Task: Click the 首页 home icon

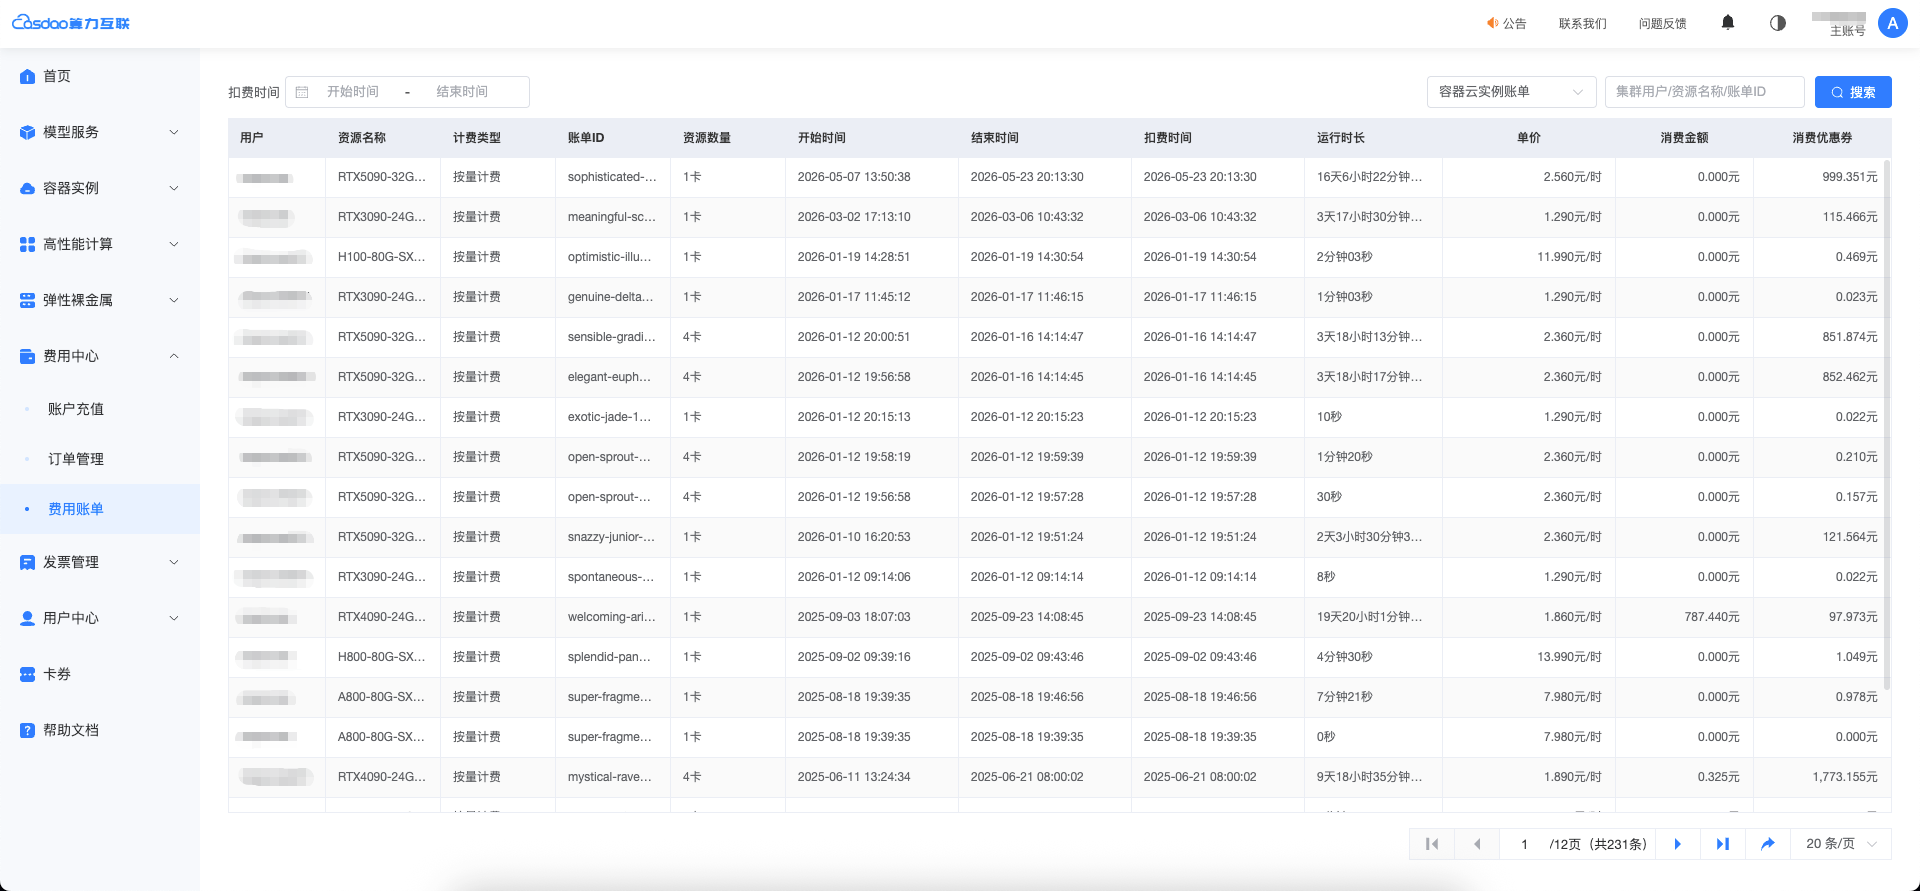Action: tap(27, 76)
